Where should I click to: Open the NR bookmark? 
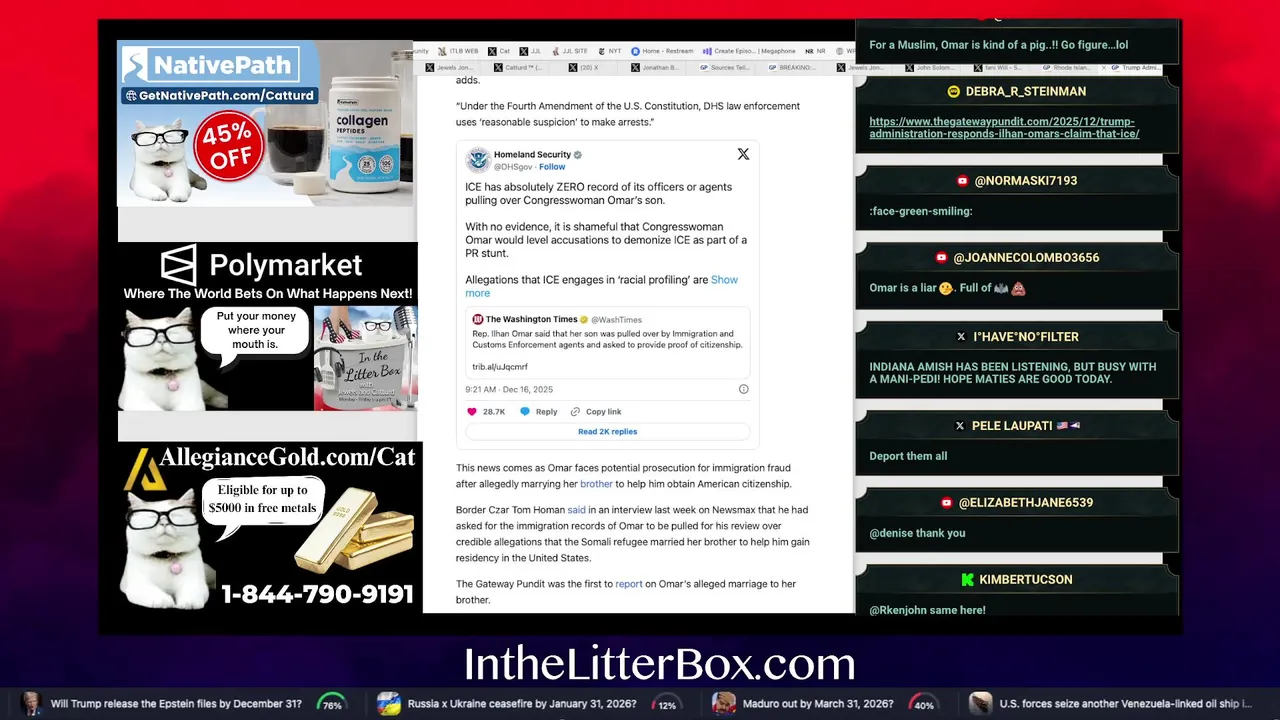(815, 51)
